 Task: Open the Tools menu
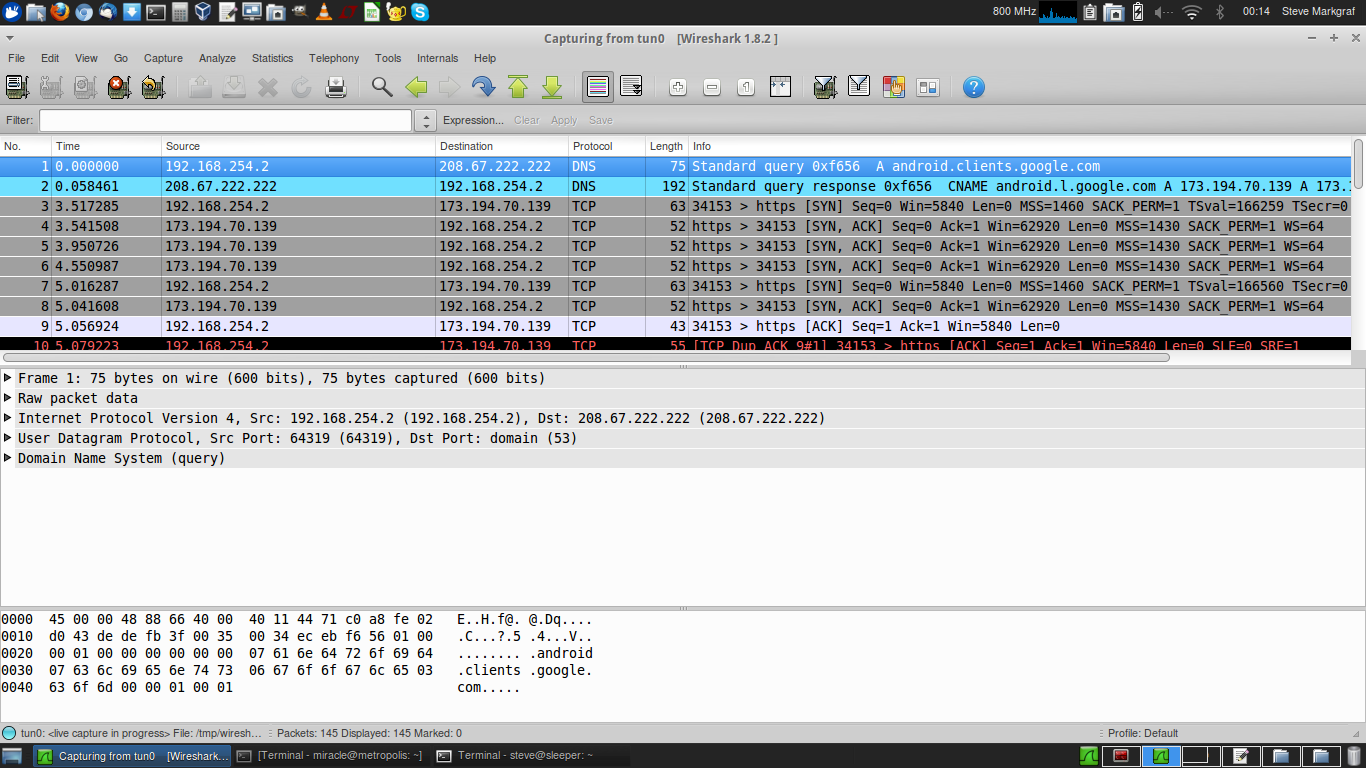[388, 58]
